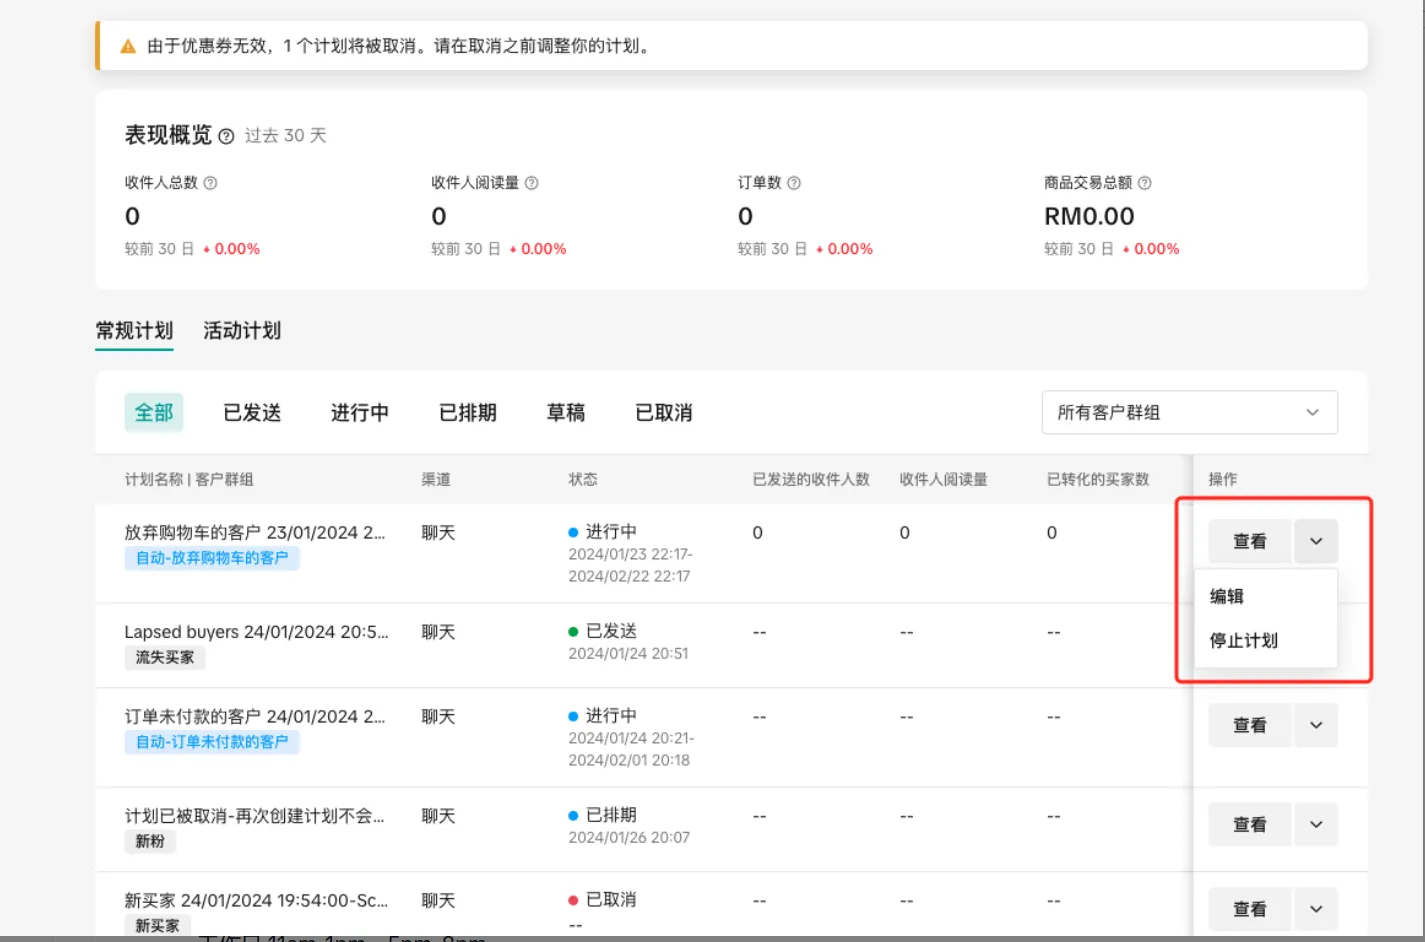Click the plan name 订单未付款的客户 24/01/2024
Viewport: 1425px width, 942px height.
[255, 716]
